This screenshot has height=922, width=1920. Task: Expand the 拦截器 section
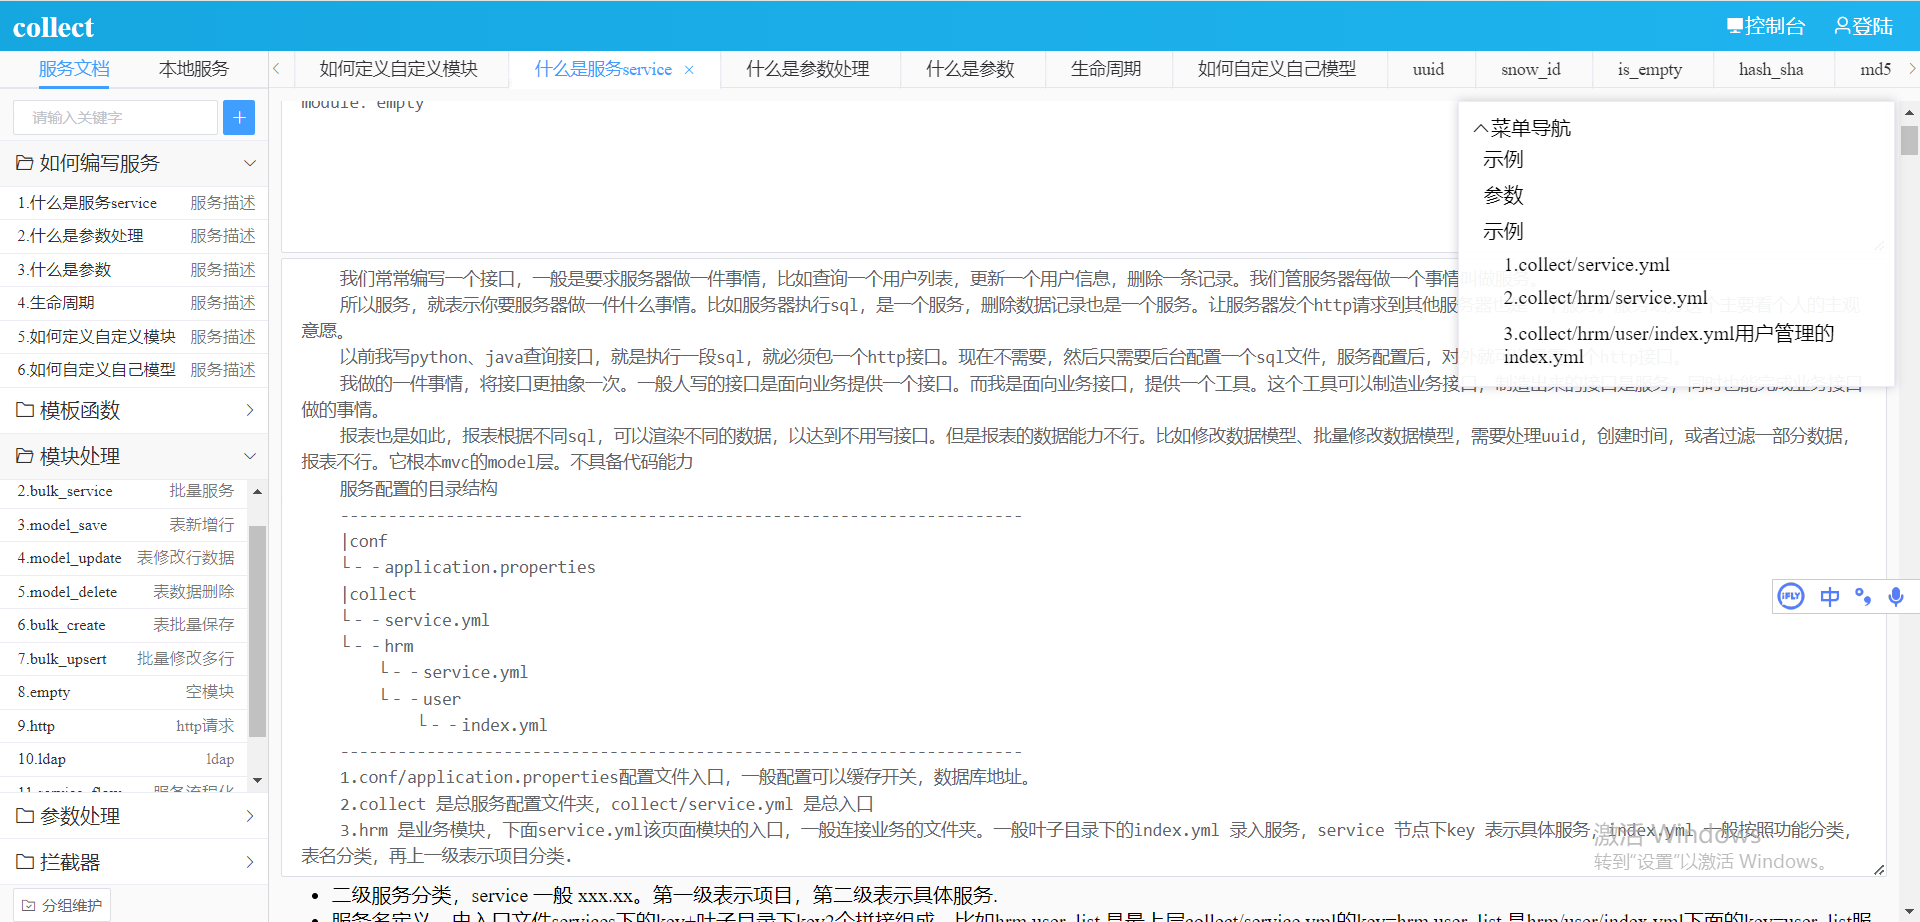134,862
